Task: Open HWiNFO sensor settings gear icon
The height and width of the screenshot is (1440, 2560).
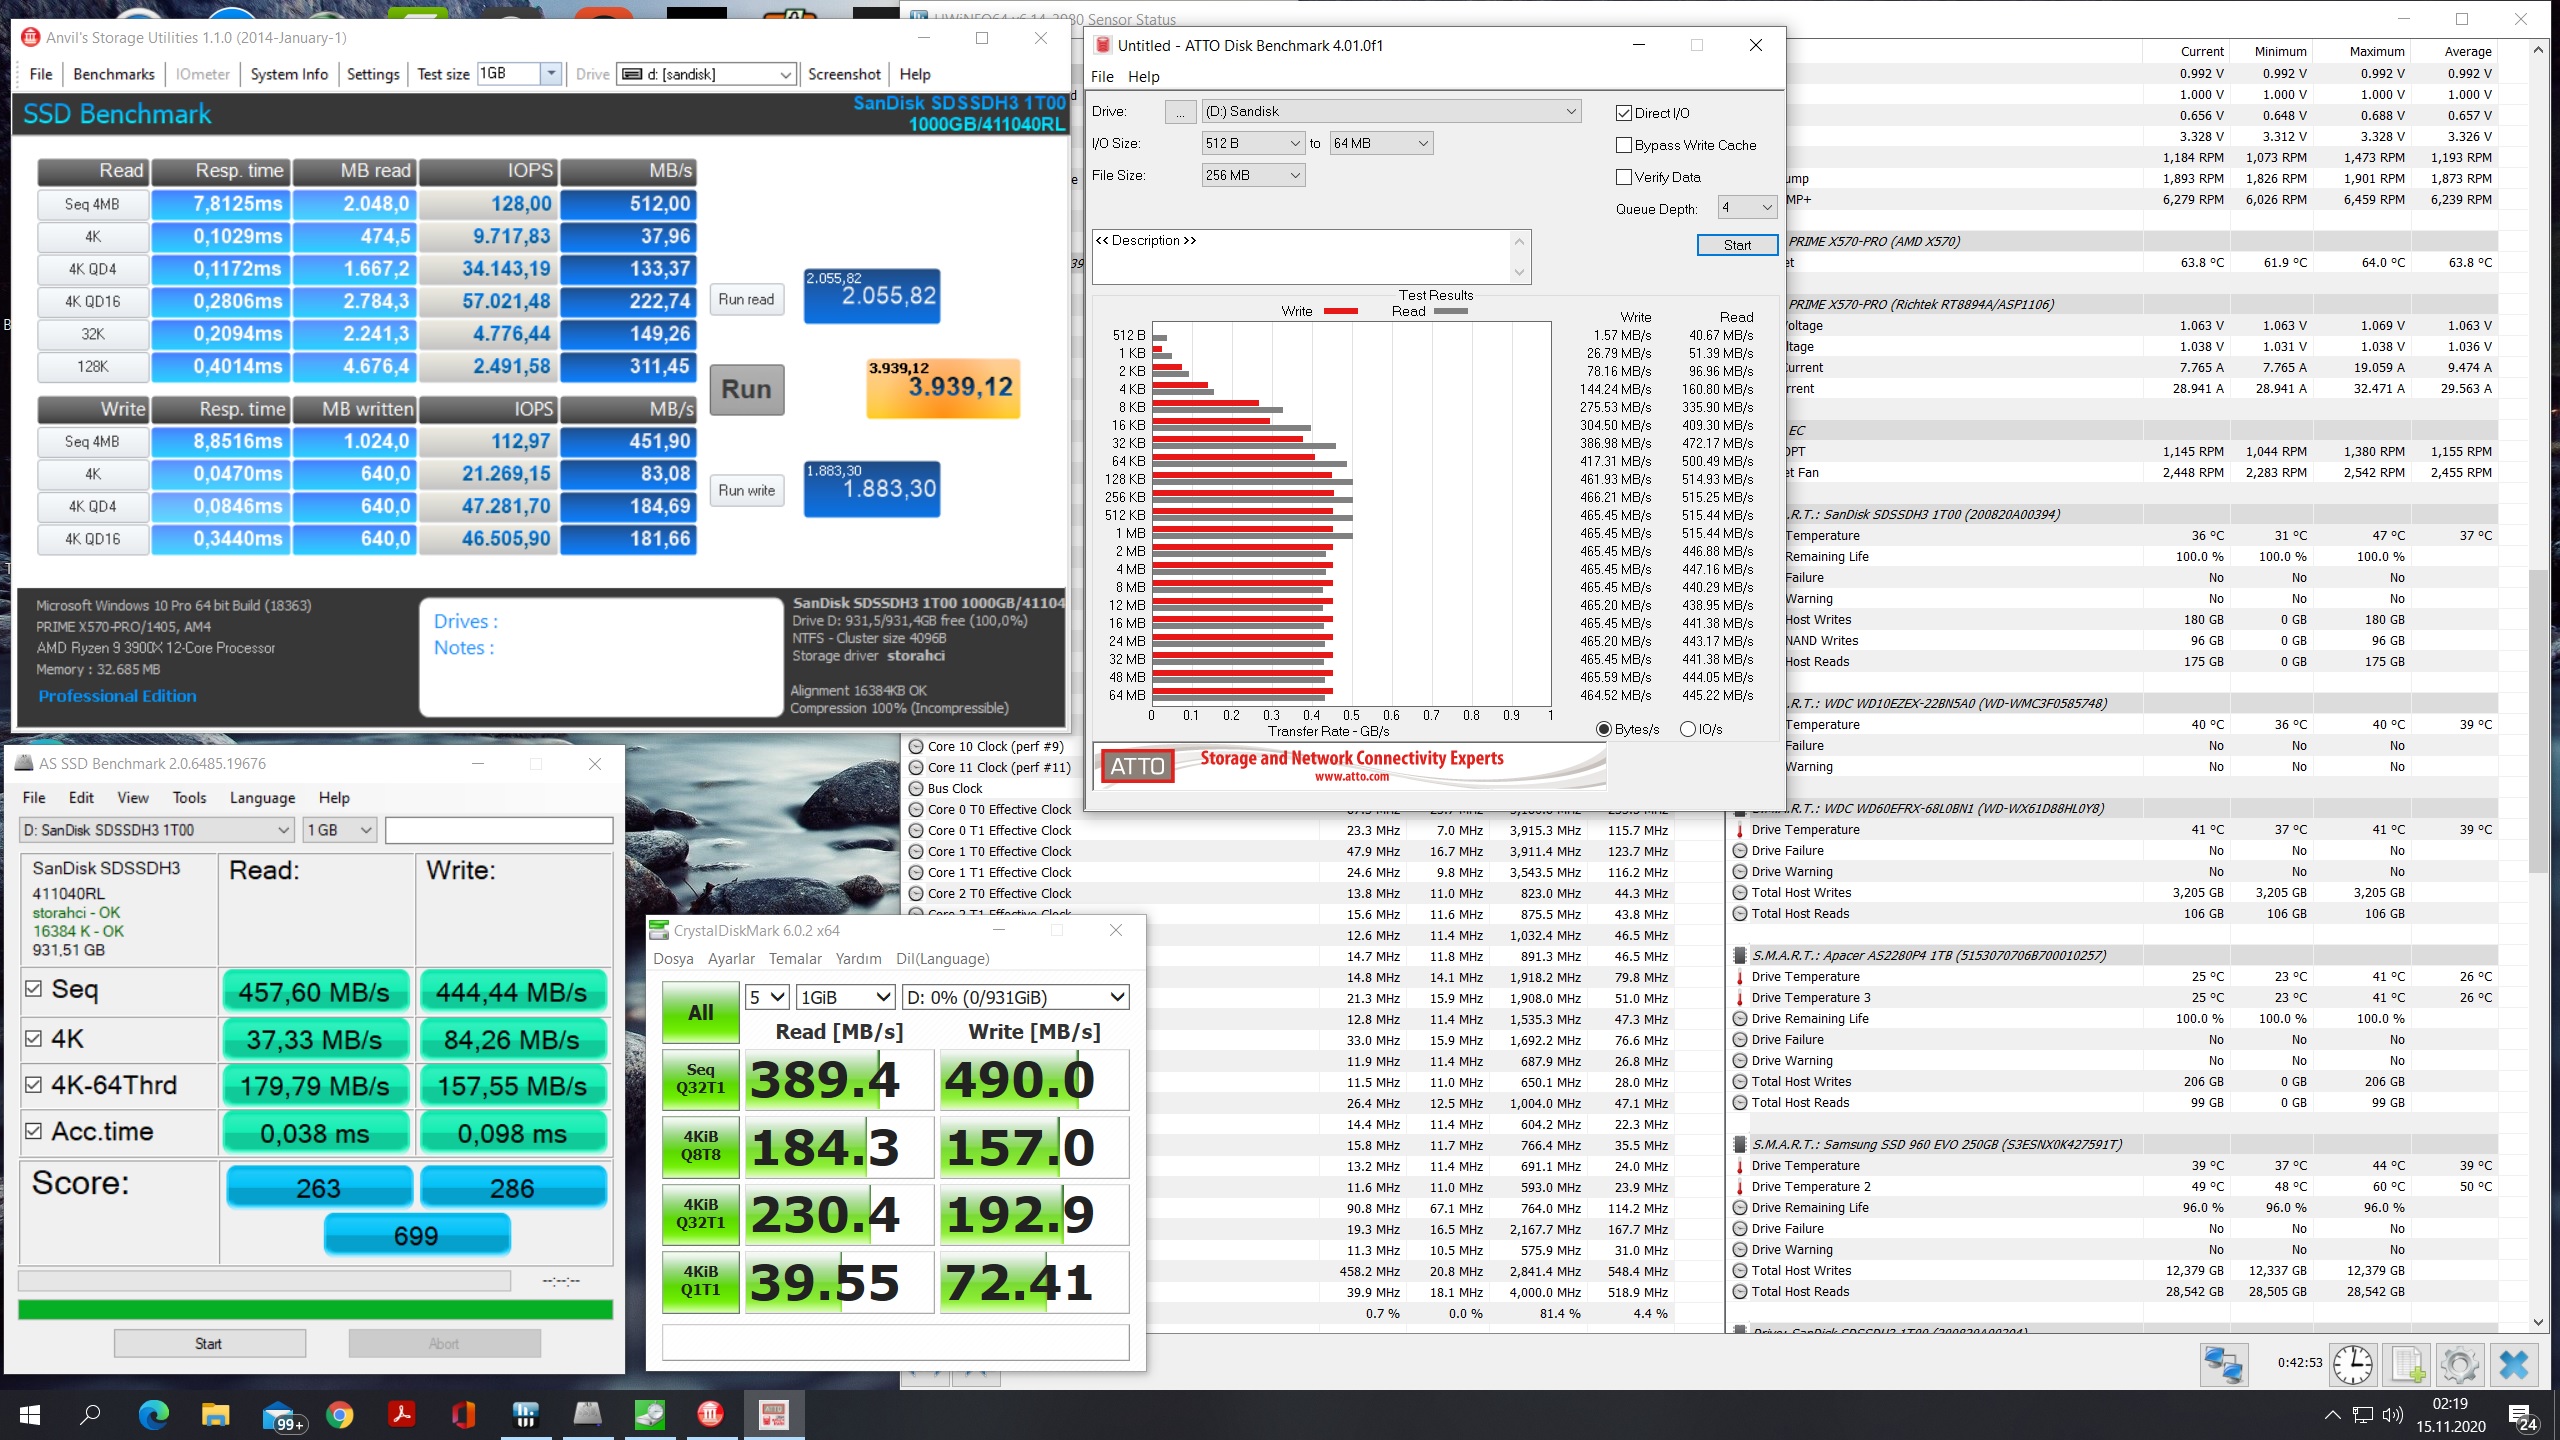Action: pyautogui.click(x=2459, y=1364)
